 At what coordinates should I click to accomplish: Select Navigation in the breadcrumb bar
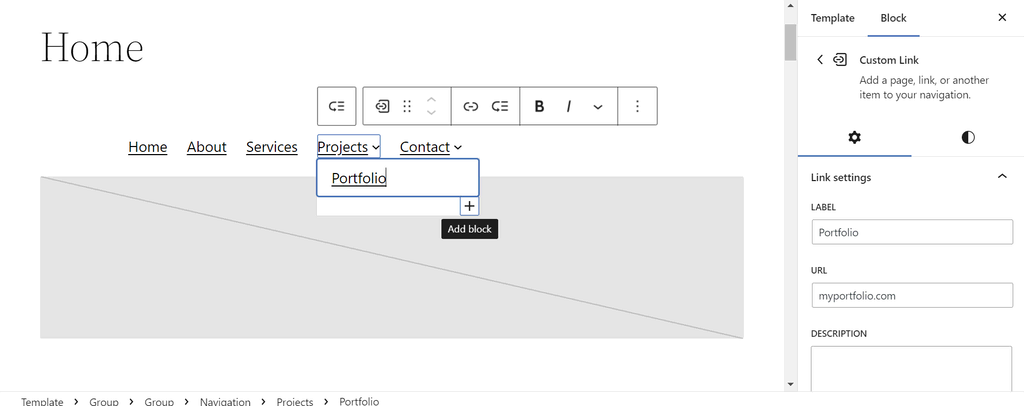[x=225, y=401]
